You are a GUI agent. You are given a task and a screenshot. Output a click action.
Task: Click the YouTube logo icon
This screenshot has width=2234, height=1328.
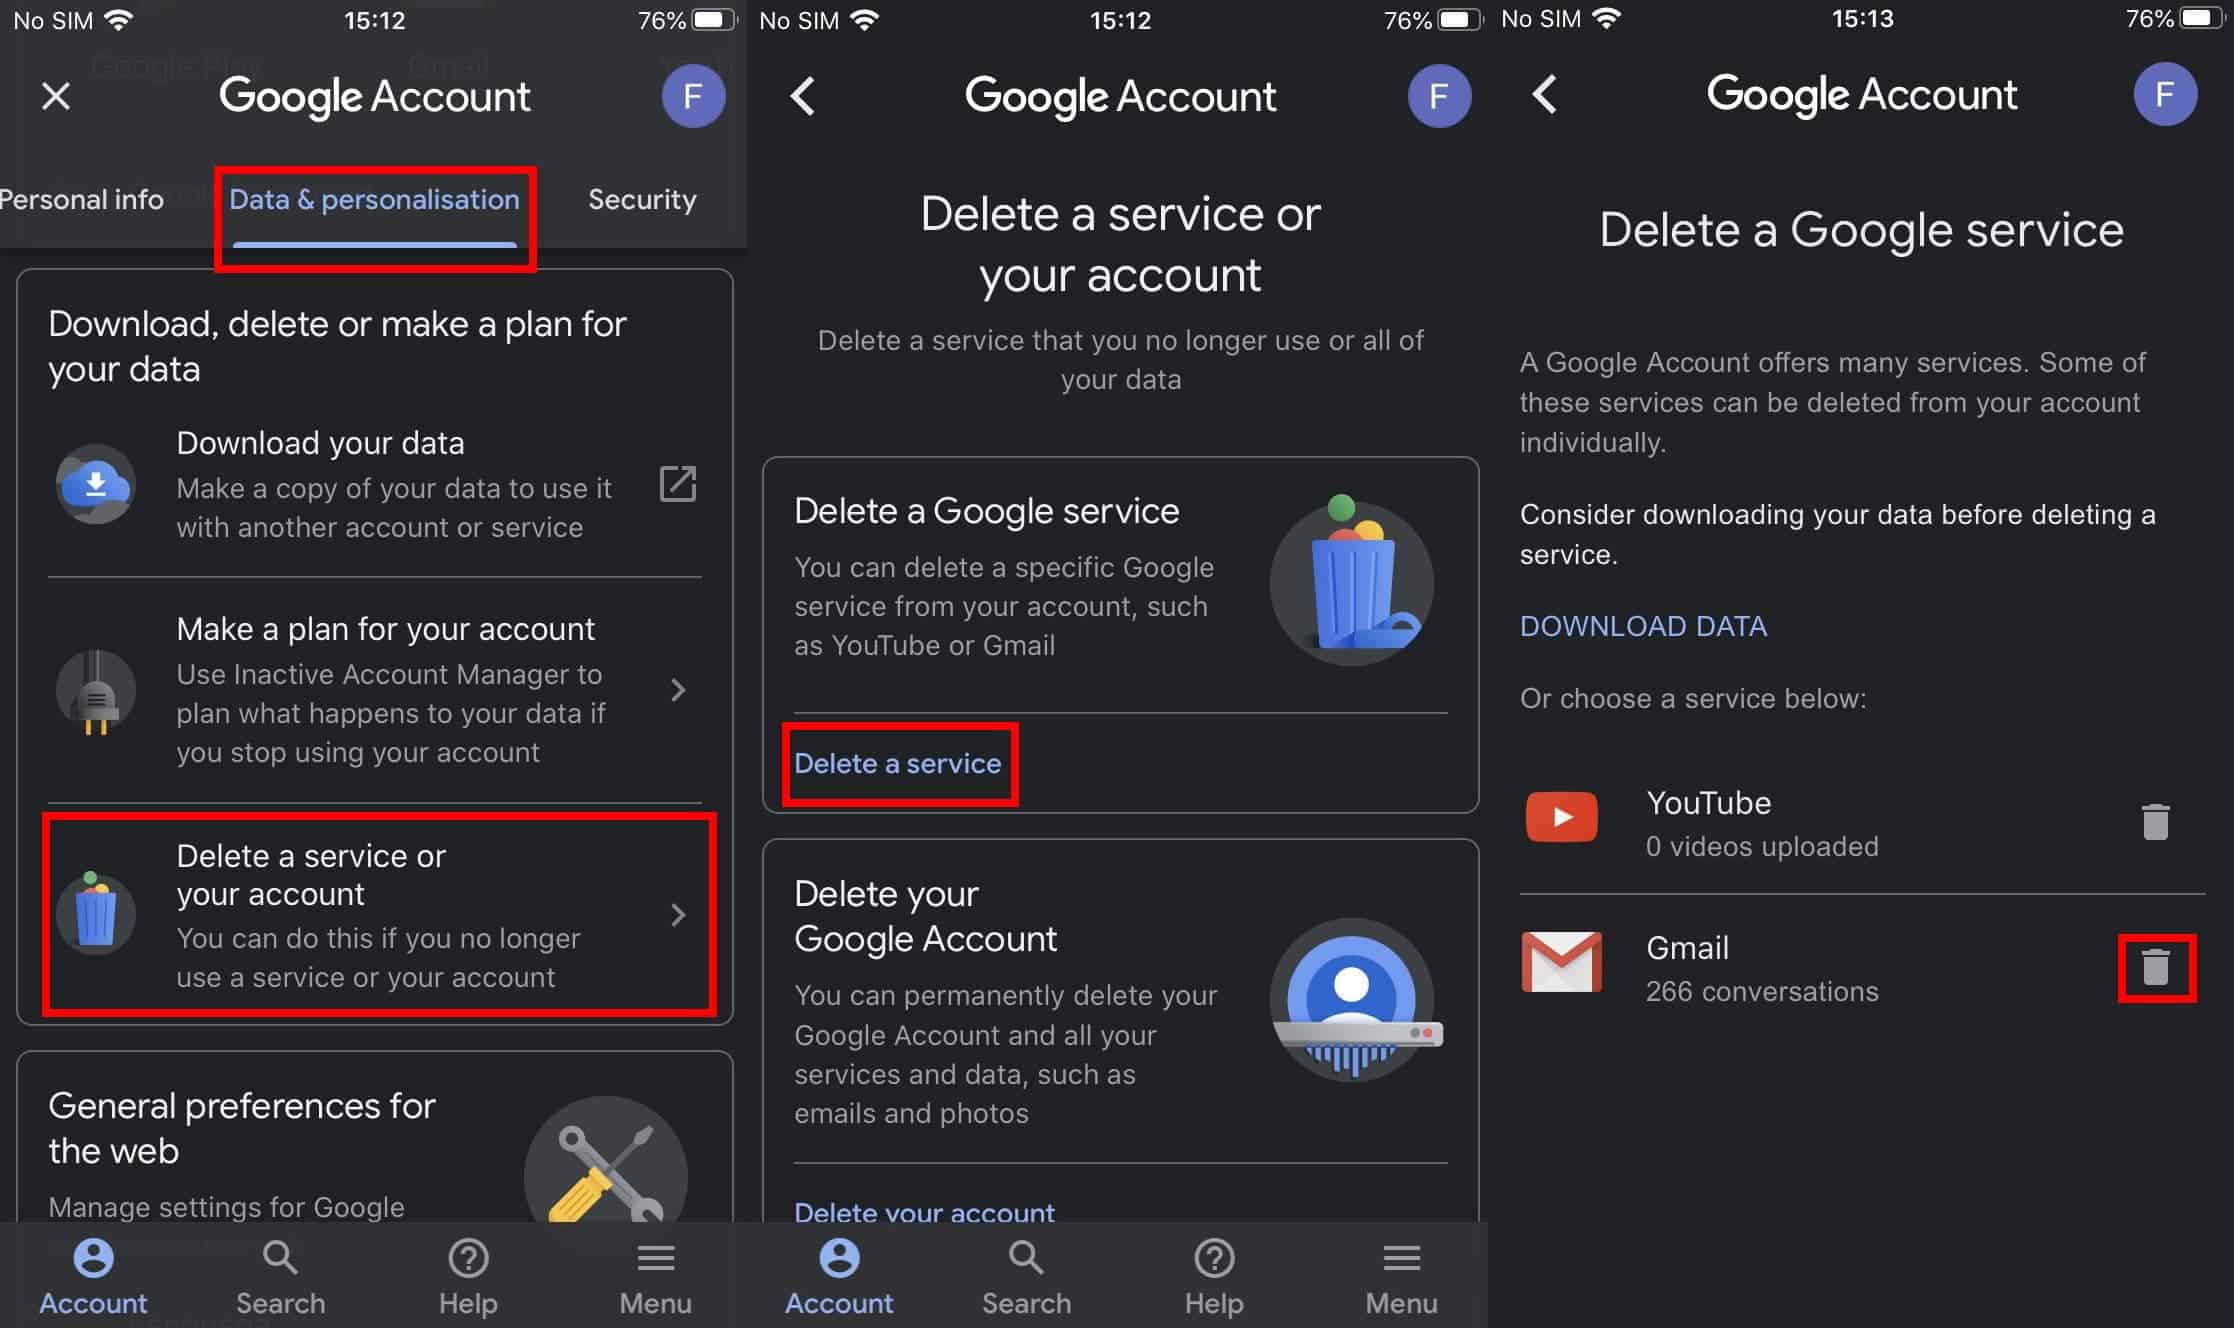(x=1561, y=817)
